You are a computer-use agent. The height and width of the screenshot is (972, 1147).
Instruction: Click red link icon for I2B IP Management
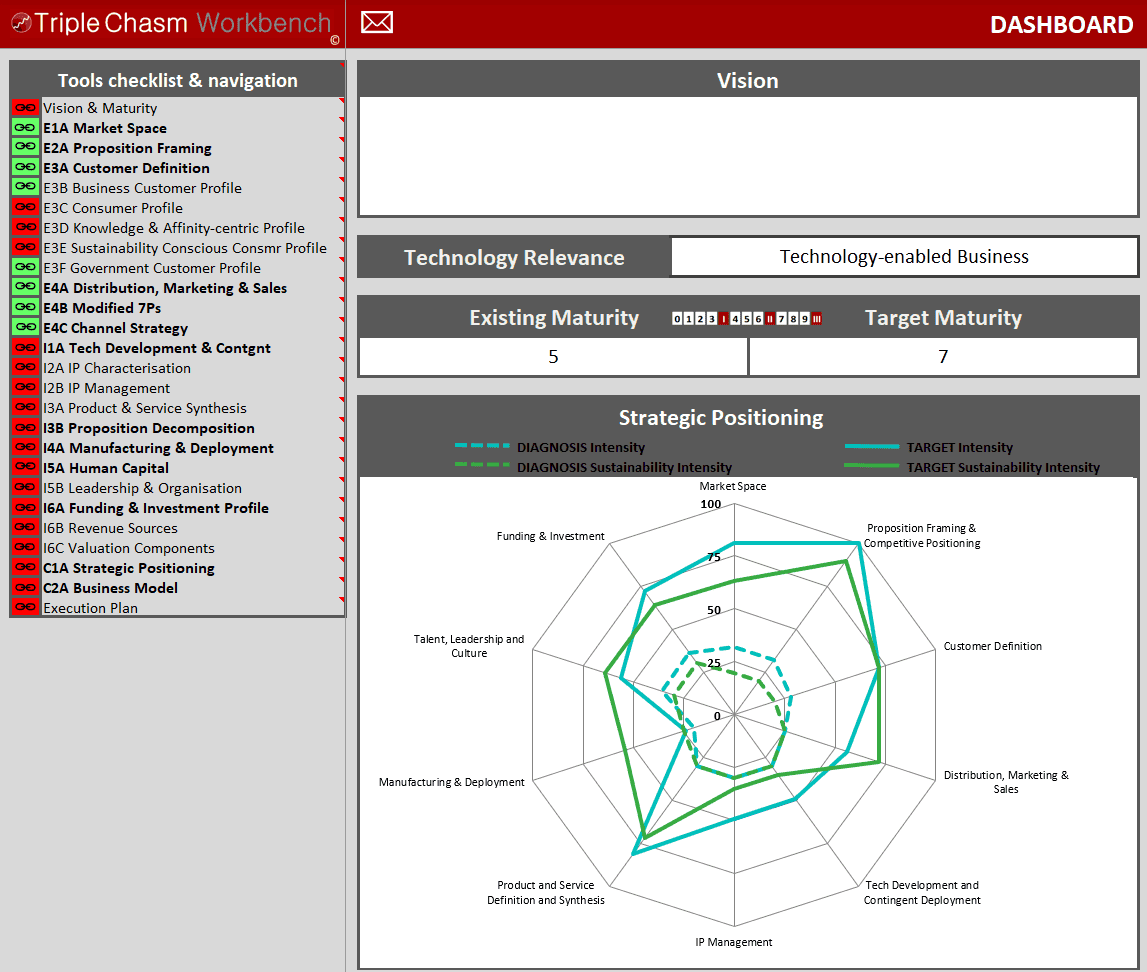25,388
